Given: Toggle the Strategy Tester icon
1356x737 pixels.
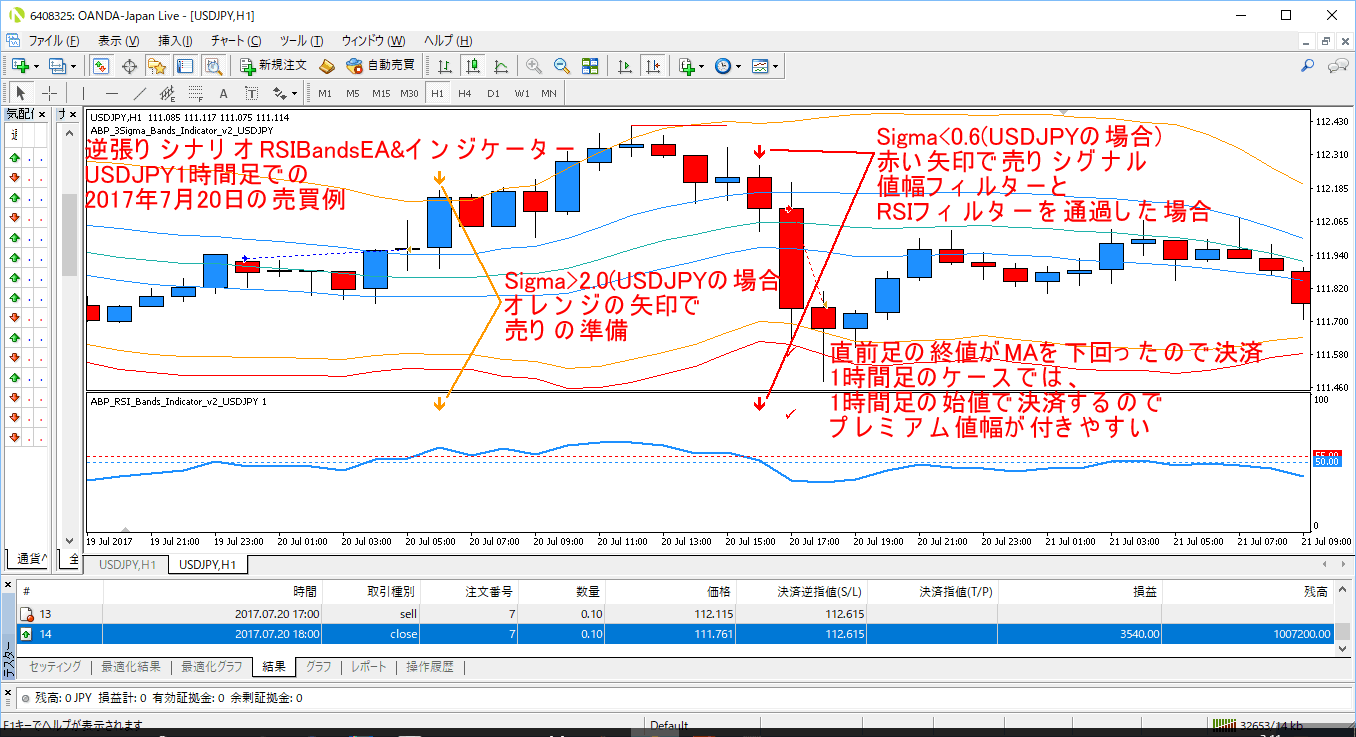Looking at the screenshot, I should click(x=213, y=66).
